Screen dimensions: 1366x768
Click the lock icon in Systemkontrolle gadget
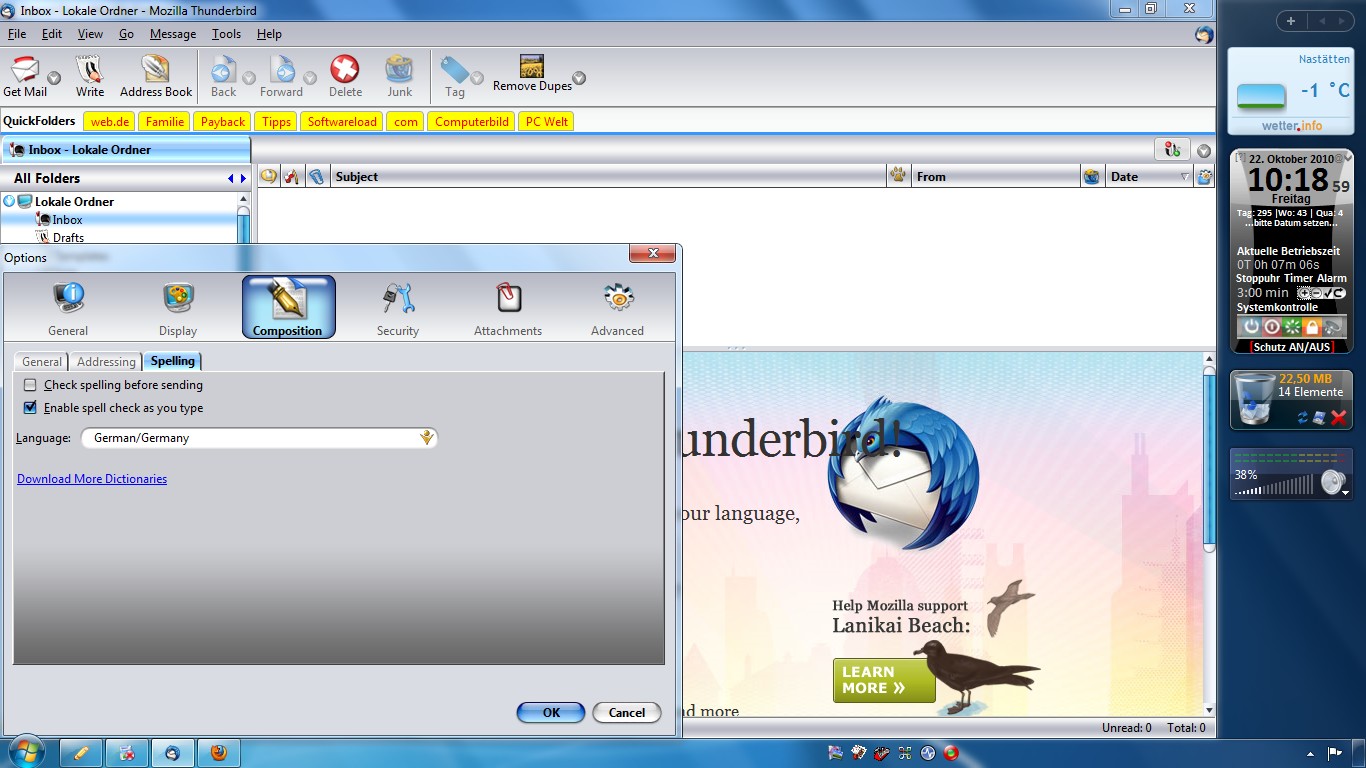point(1312,327)
